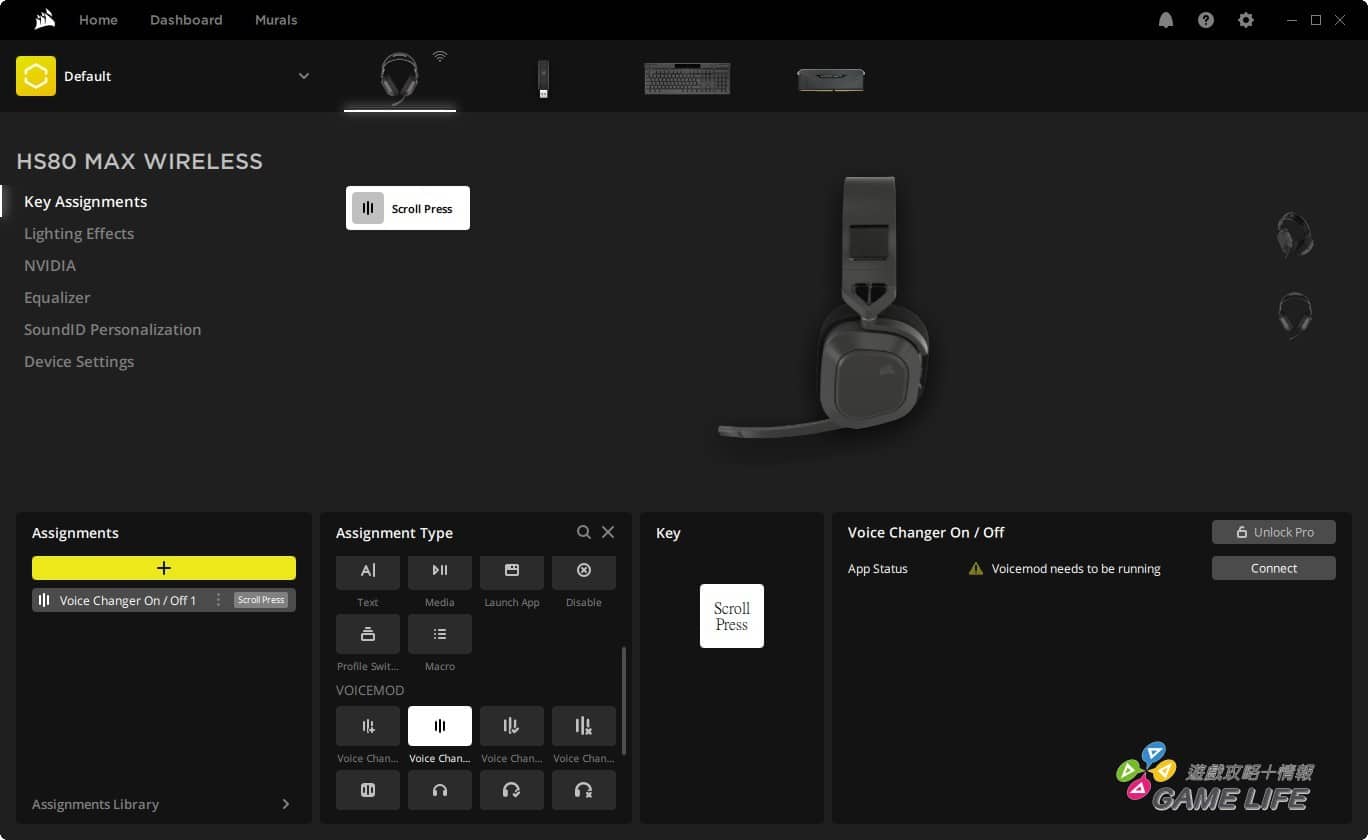1368x840 pixels.
Task: Select the Media assignment type icon
Action: coord(440,571)
